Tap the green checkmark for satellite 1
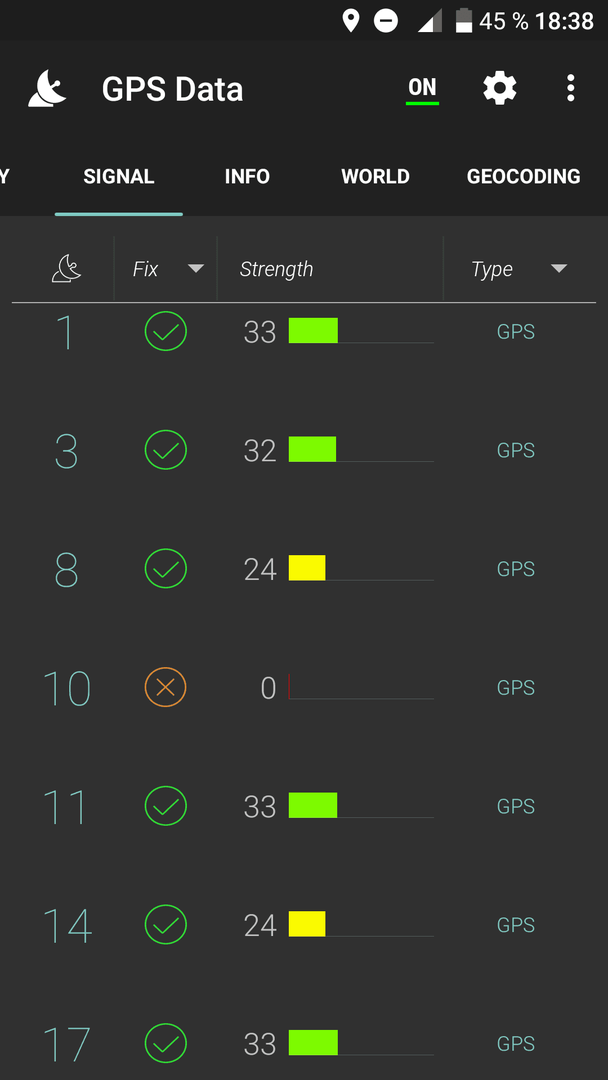608x1080 pixels. [x=165, y=331]
